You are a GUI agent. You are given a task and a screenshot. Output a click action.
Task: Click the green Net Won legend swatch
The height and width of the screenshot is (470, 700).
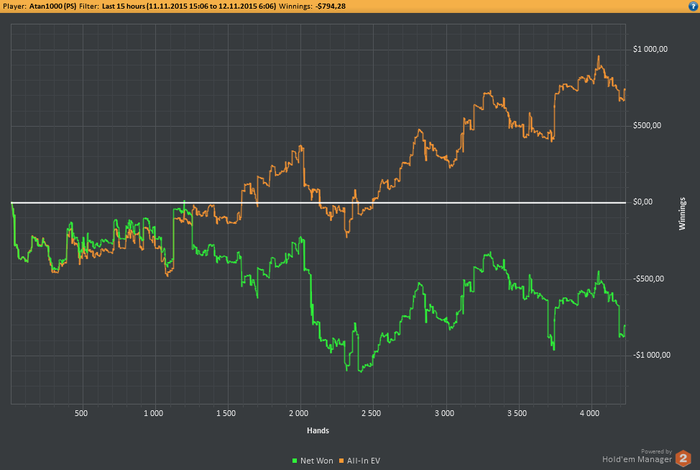[295, 461]
